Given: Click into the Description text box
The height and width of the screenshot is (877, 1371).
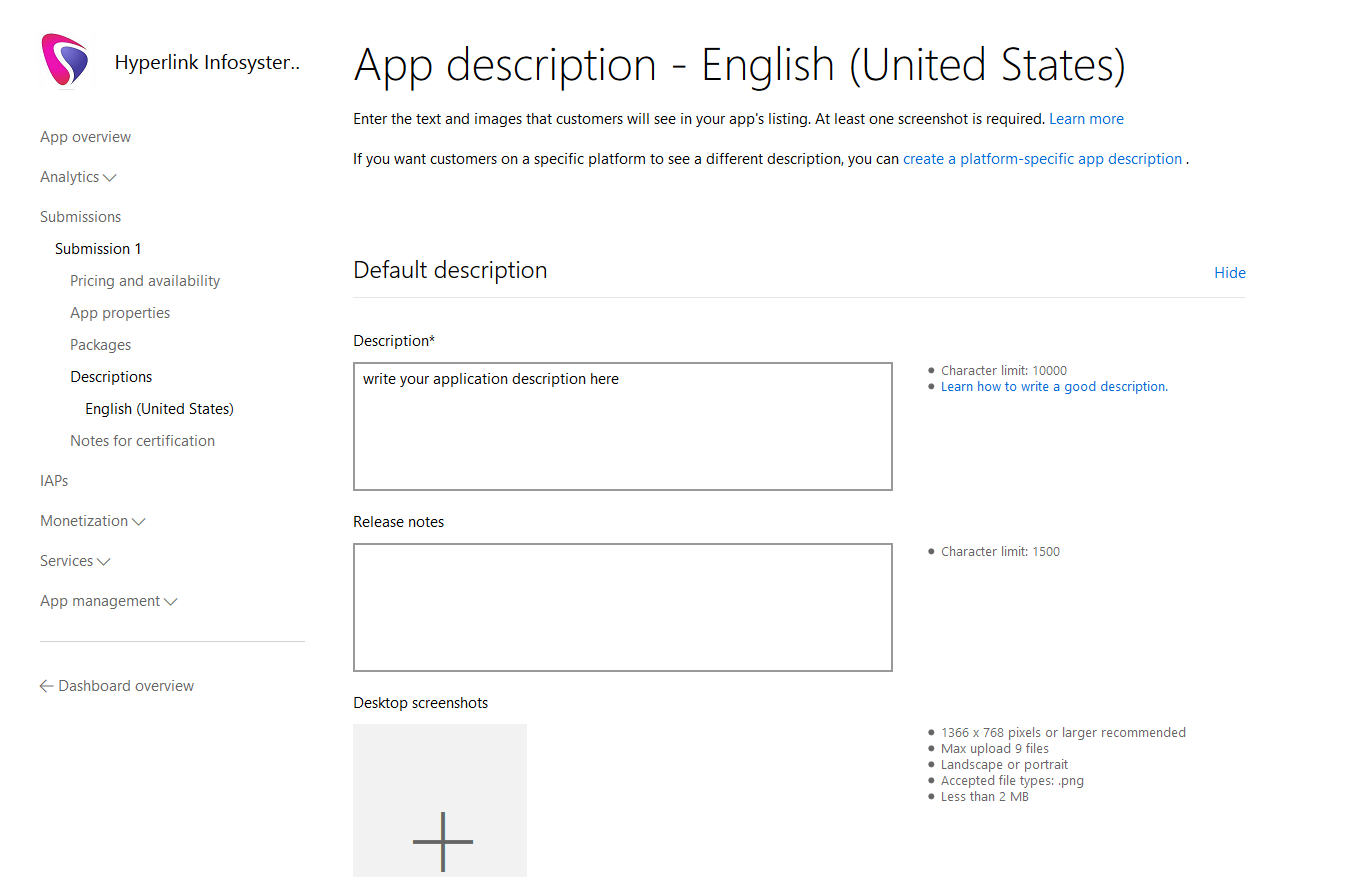Looking at the screenshot, I should [x=622, y=426].
